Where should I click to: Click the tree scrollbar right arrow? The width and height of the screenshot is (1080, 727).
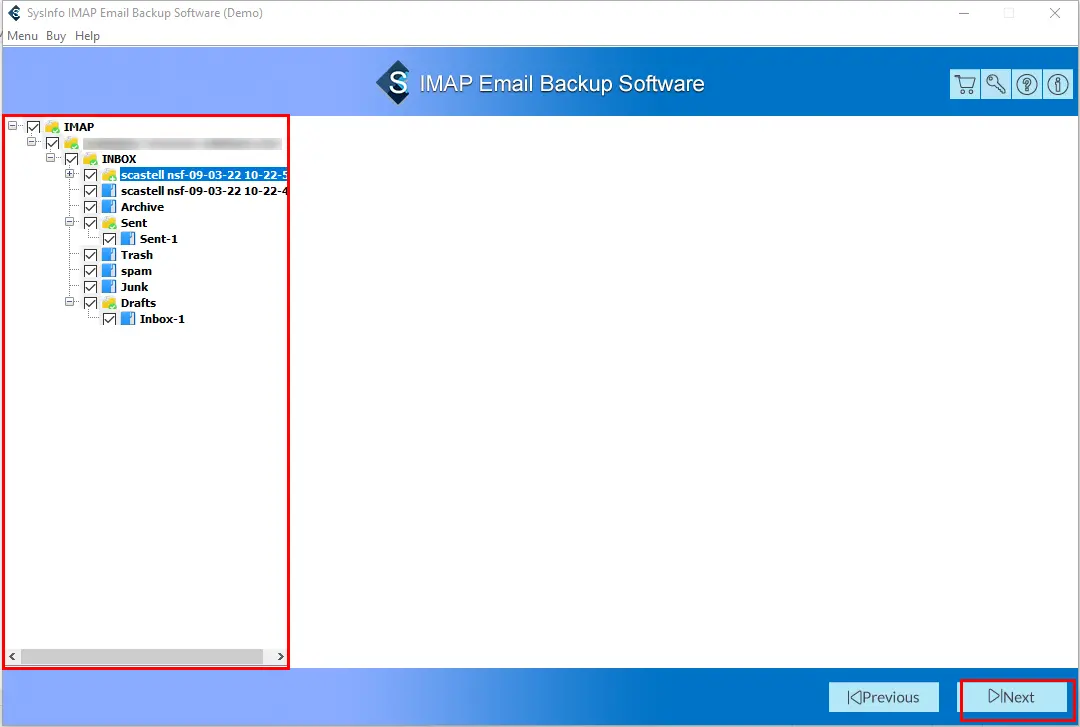tap(280, 657)
